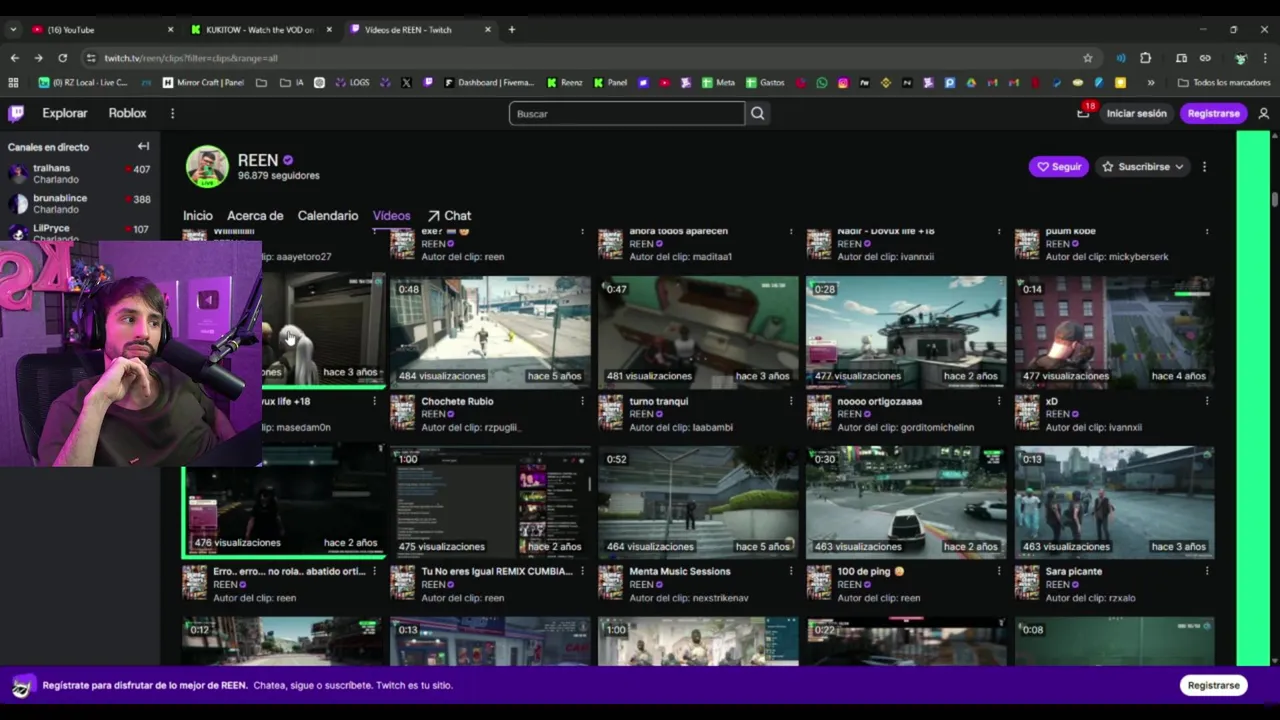Viewport: 1280px width, 720px height.
Task: Open options for the Chochete Rubio clip
Action: [582, 401]
